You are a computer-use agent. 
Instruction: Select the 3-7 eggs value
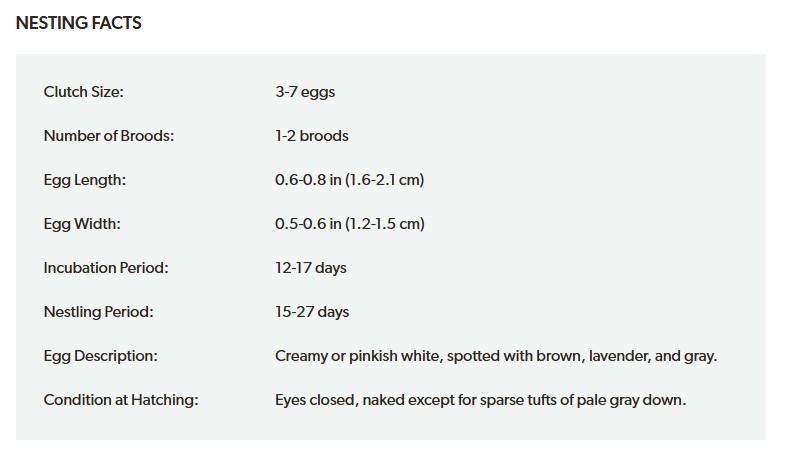pyautogui.click(x=305, y=92)
